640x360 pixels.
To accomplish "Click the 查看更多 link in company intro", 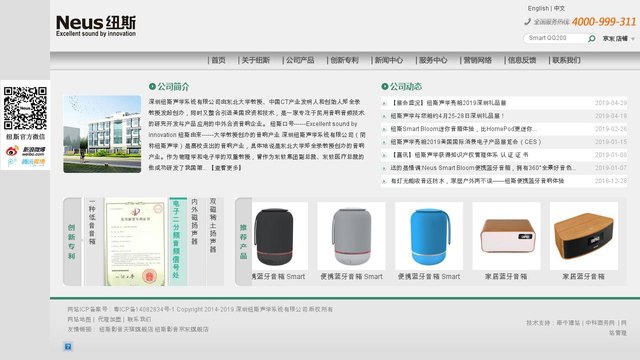I will point(226,168).
